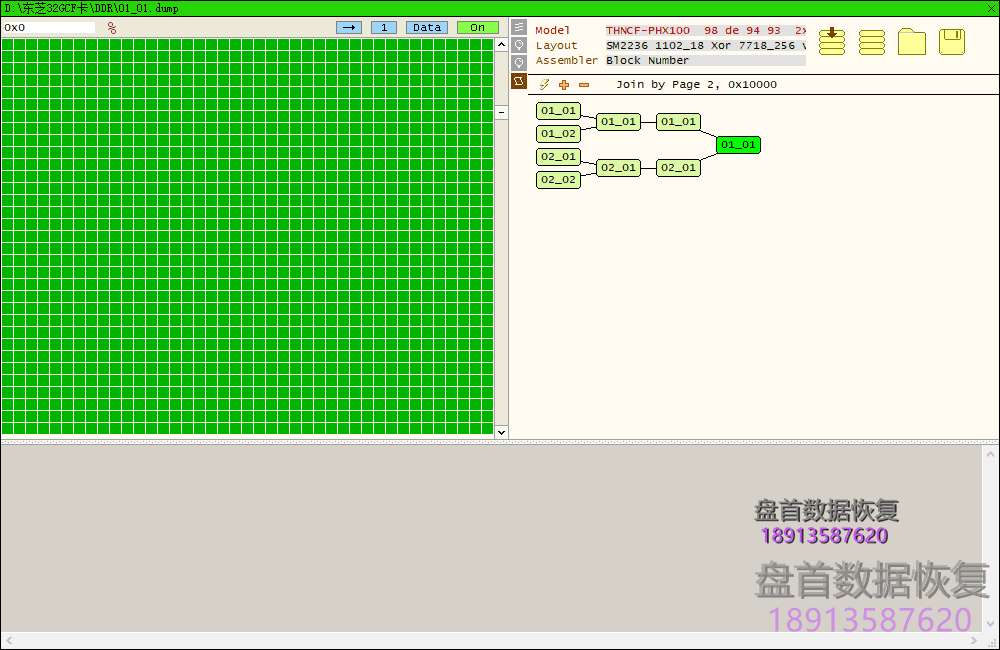Save using the yellow floppy disk icon
The height and width of the screenshot is (650, 1000).
(952, 42)
